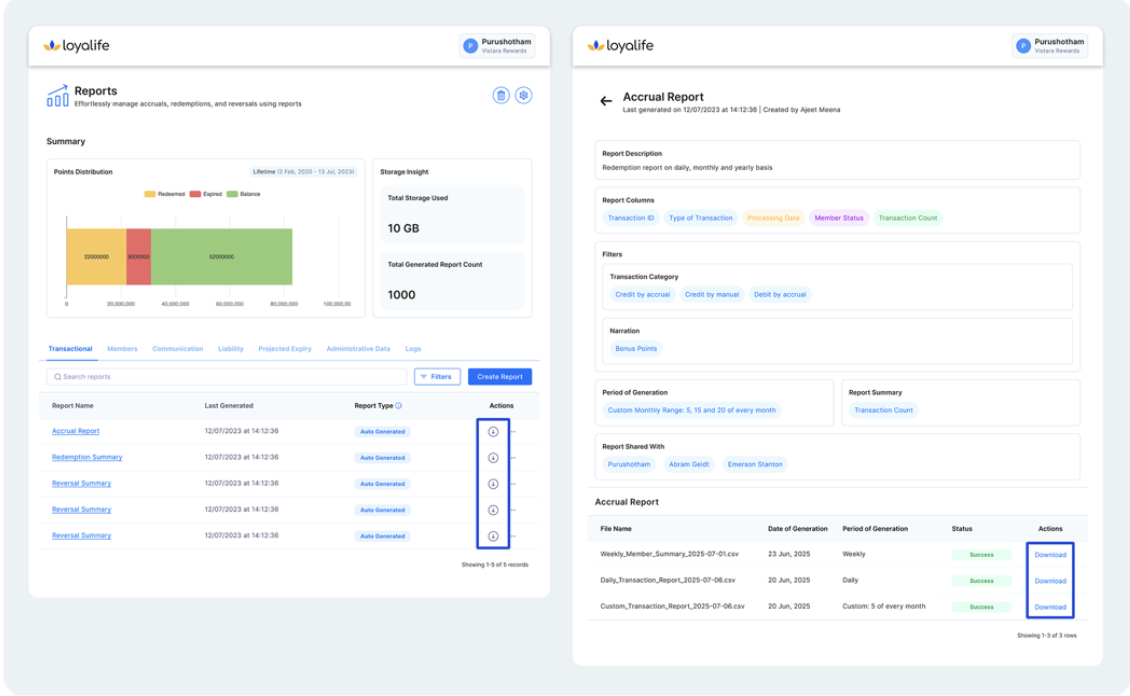This screenshot has width=1130, height=696.
Task: Open the Logs tab
Action: [x=413, y=349]
